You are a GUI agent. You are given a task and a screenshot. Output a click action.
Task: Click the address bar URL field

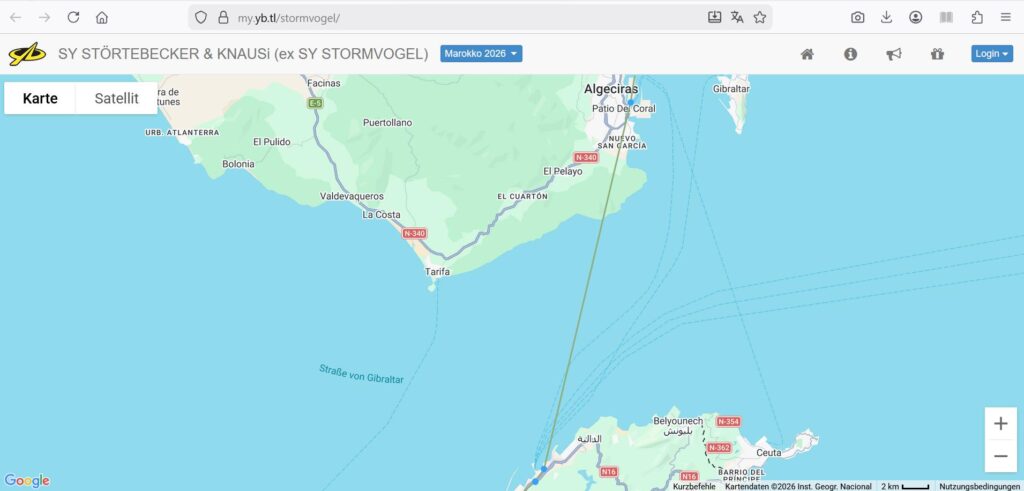tap(450, 17)
